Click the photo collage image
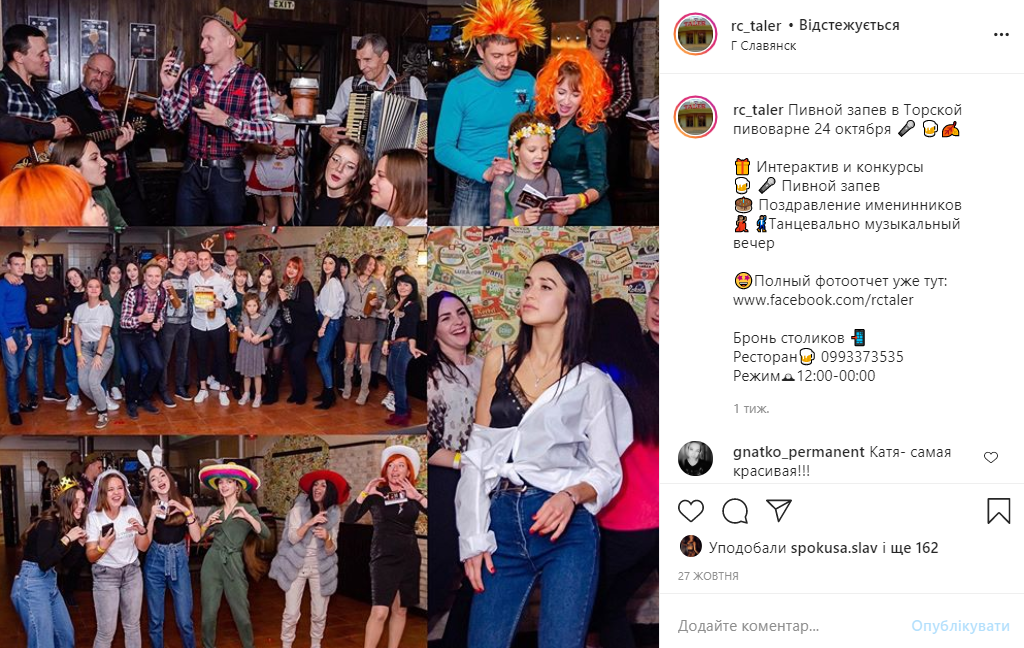Viewport: 1024px width, 648px height. [329, 324]
